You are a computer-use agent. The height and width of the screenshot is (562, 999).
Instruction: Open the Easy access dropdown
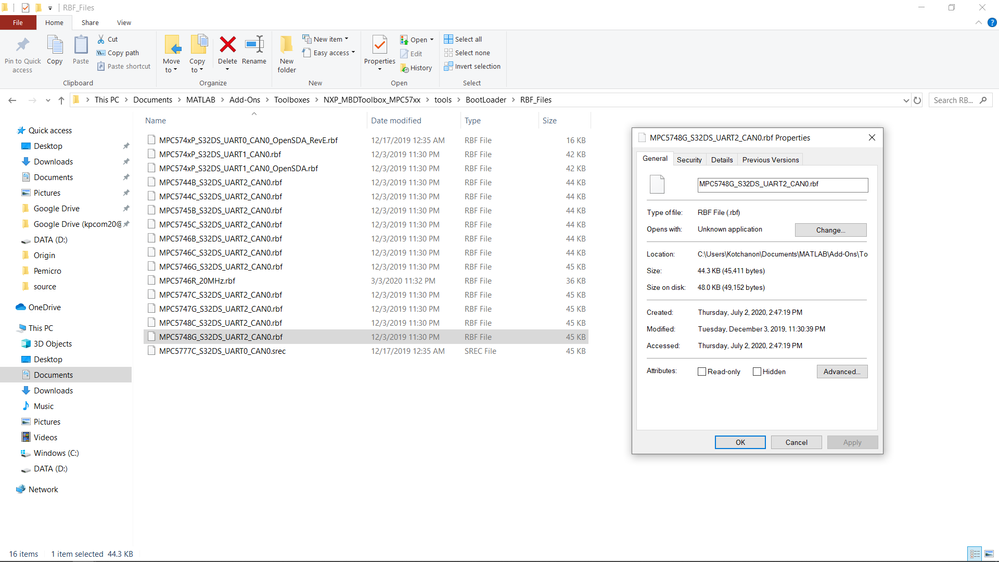pyautogui.click(x=329, y=53)
